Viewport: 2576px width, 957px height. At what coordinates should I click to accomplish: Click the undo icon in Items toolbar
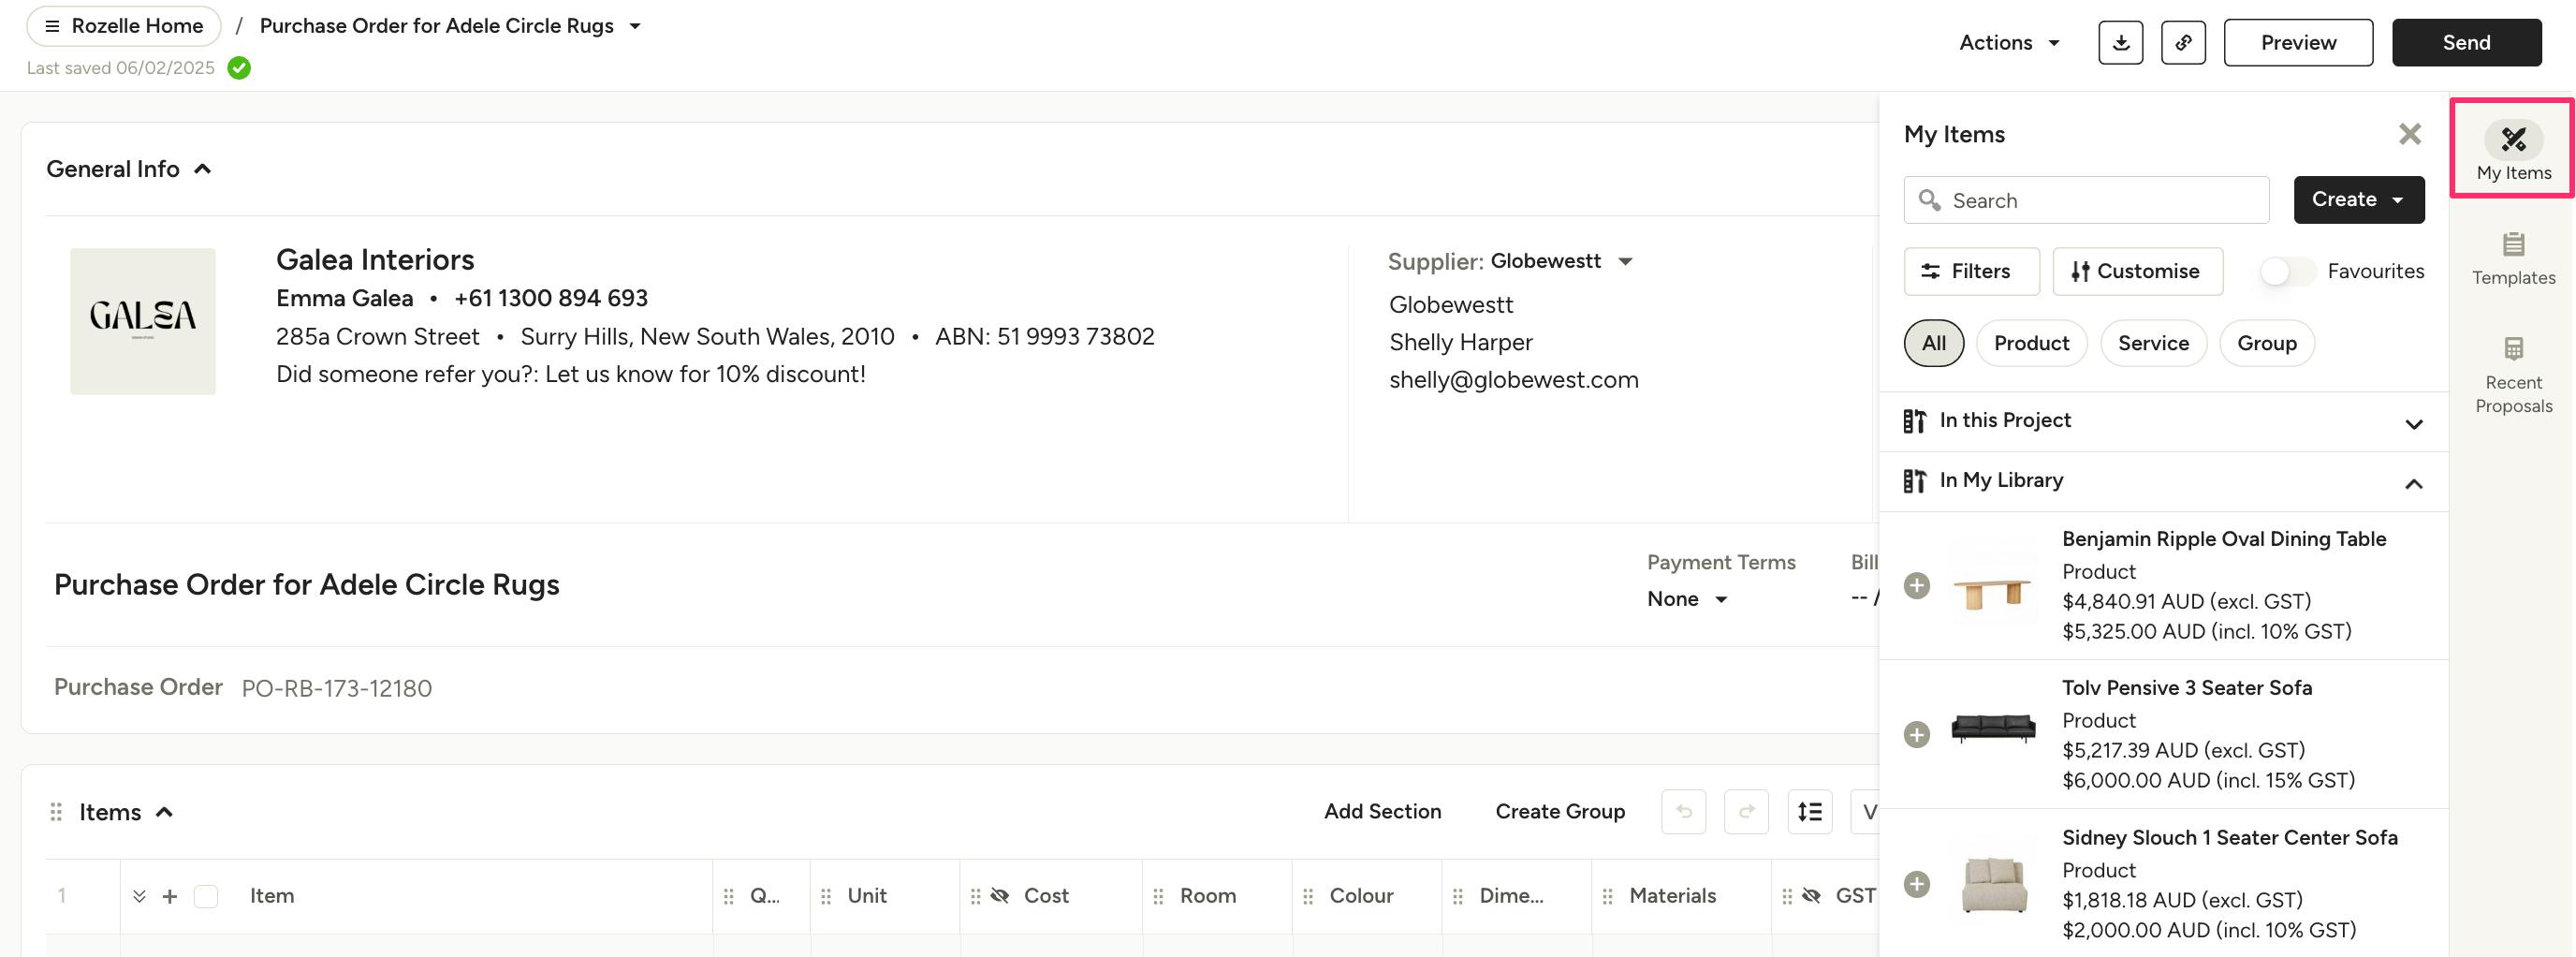coord(1684,811)
